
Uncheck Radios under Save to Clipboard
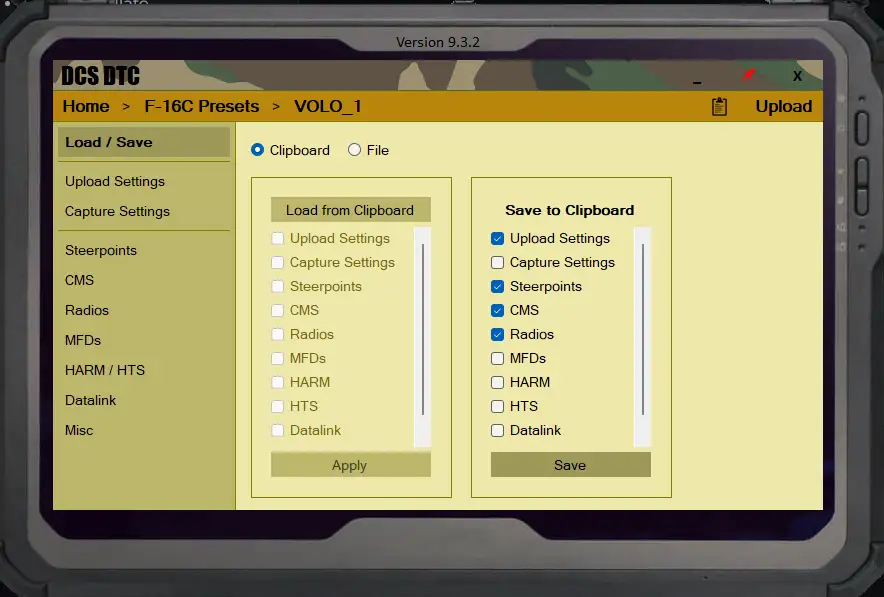497,334
